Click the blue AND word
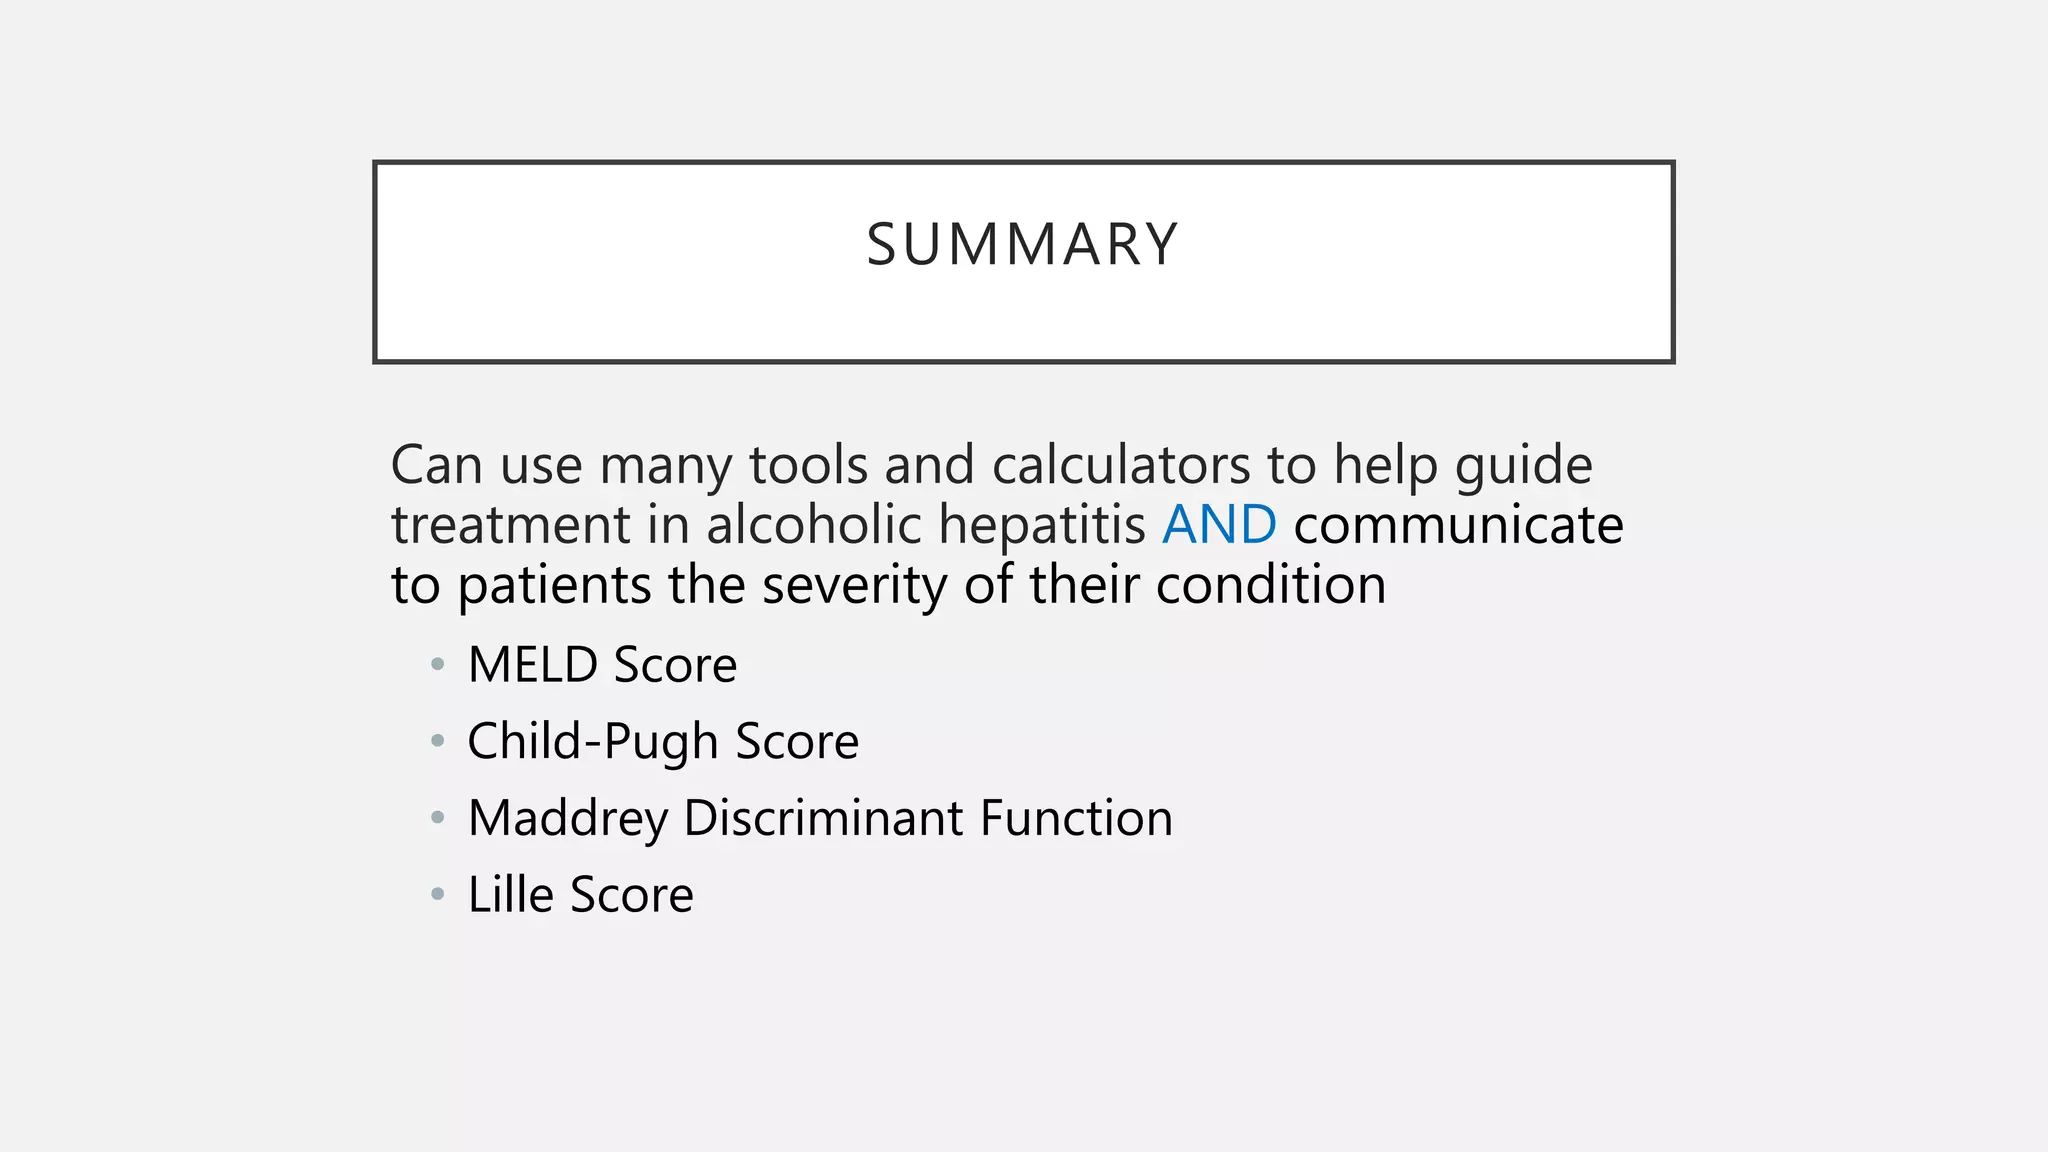The image size is (2048, 1152). pyautogui.click(x=1219, y=525)
